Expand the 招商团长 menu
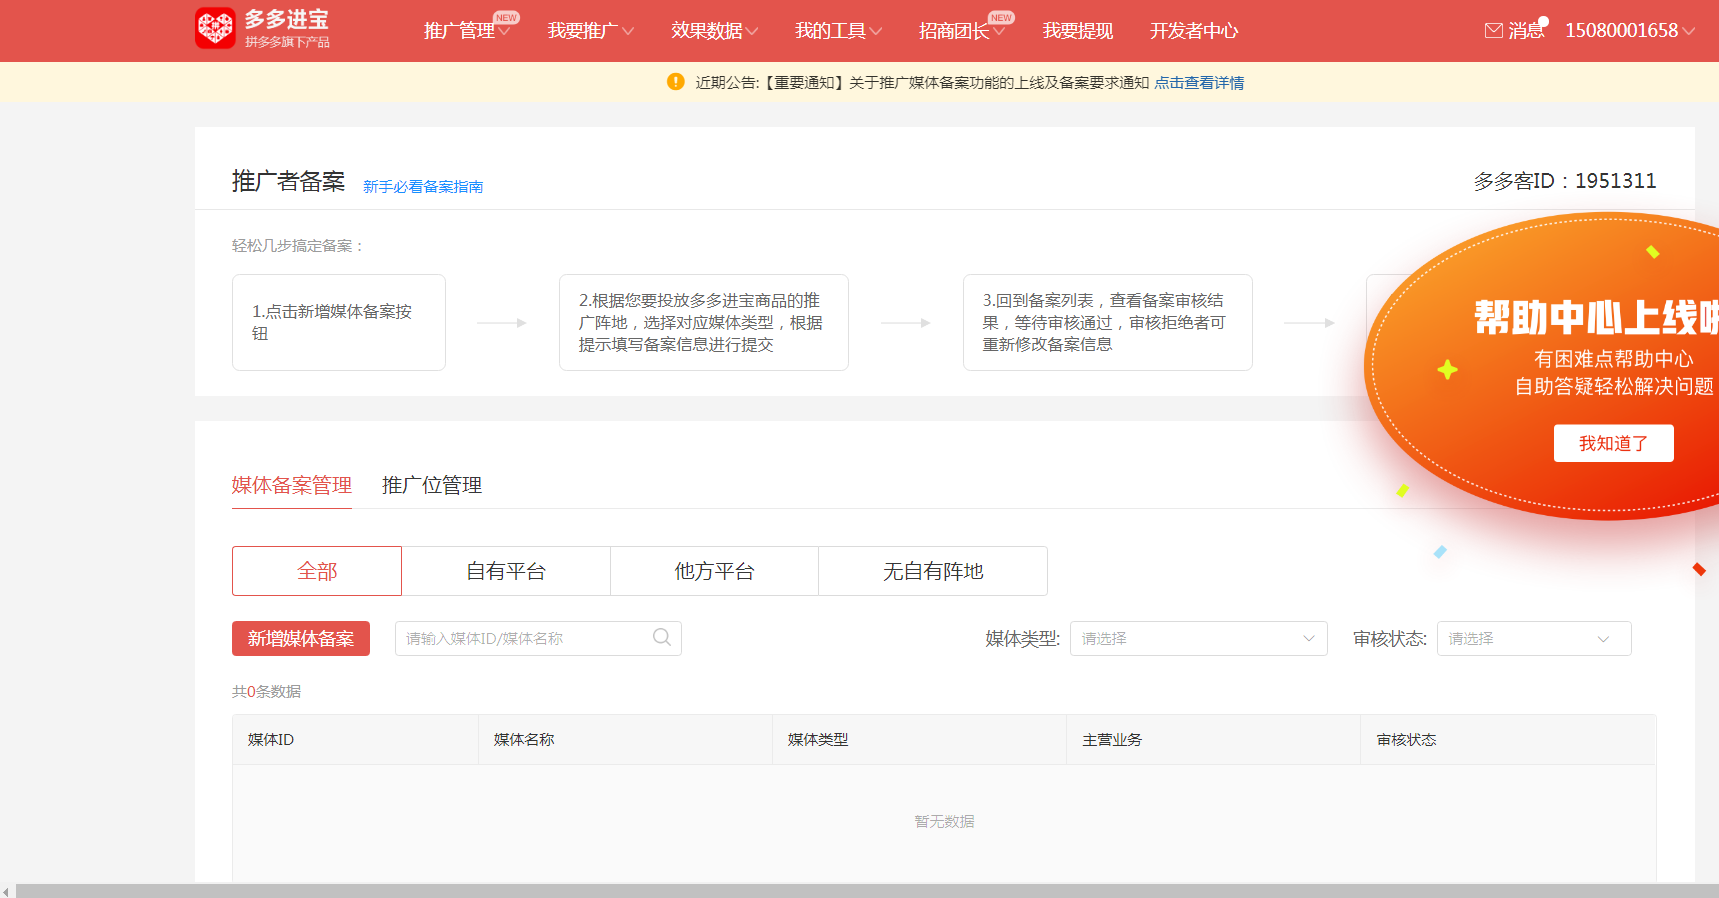Image resolution: width=1719 pixels, height=898 pixels. coord(962,31)
